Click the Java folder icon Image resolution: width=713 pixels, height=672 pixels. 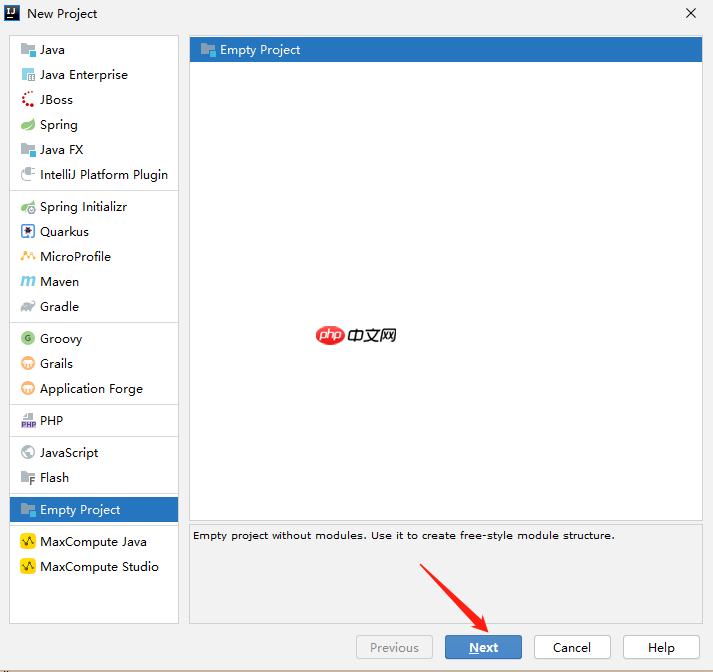coord(28,50)
